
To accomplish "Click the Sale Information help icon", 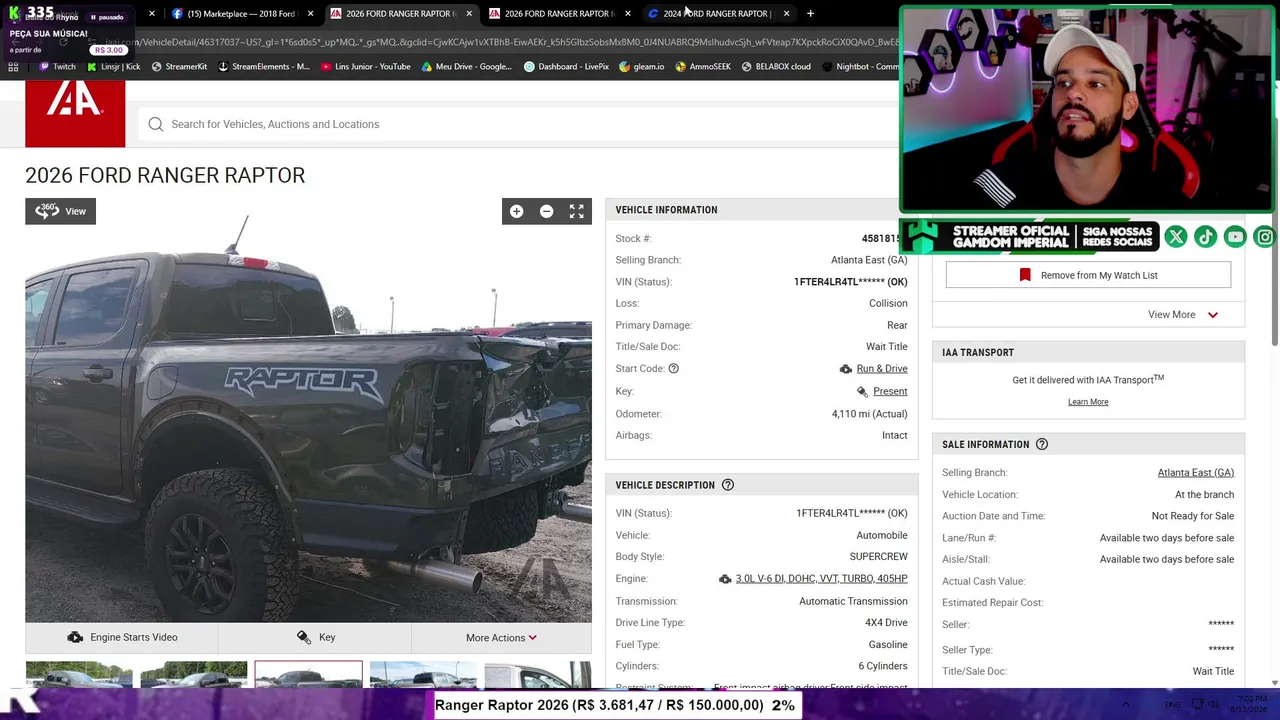I will click(x=1041, y=444).
